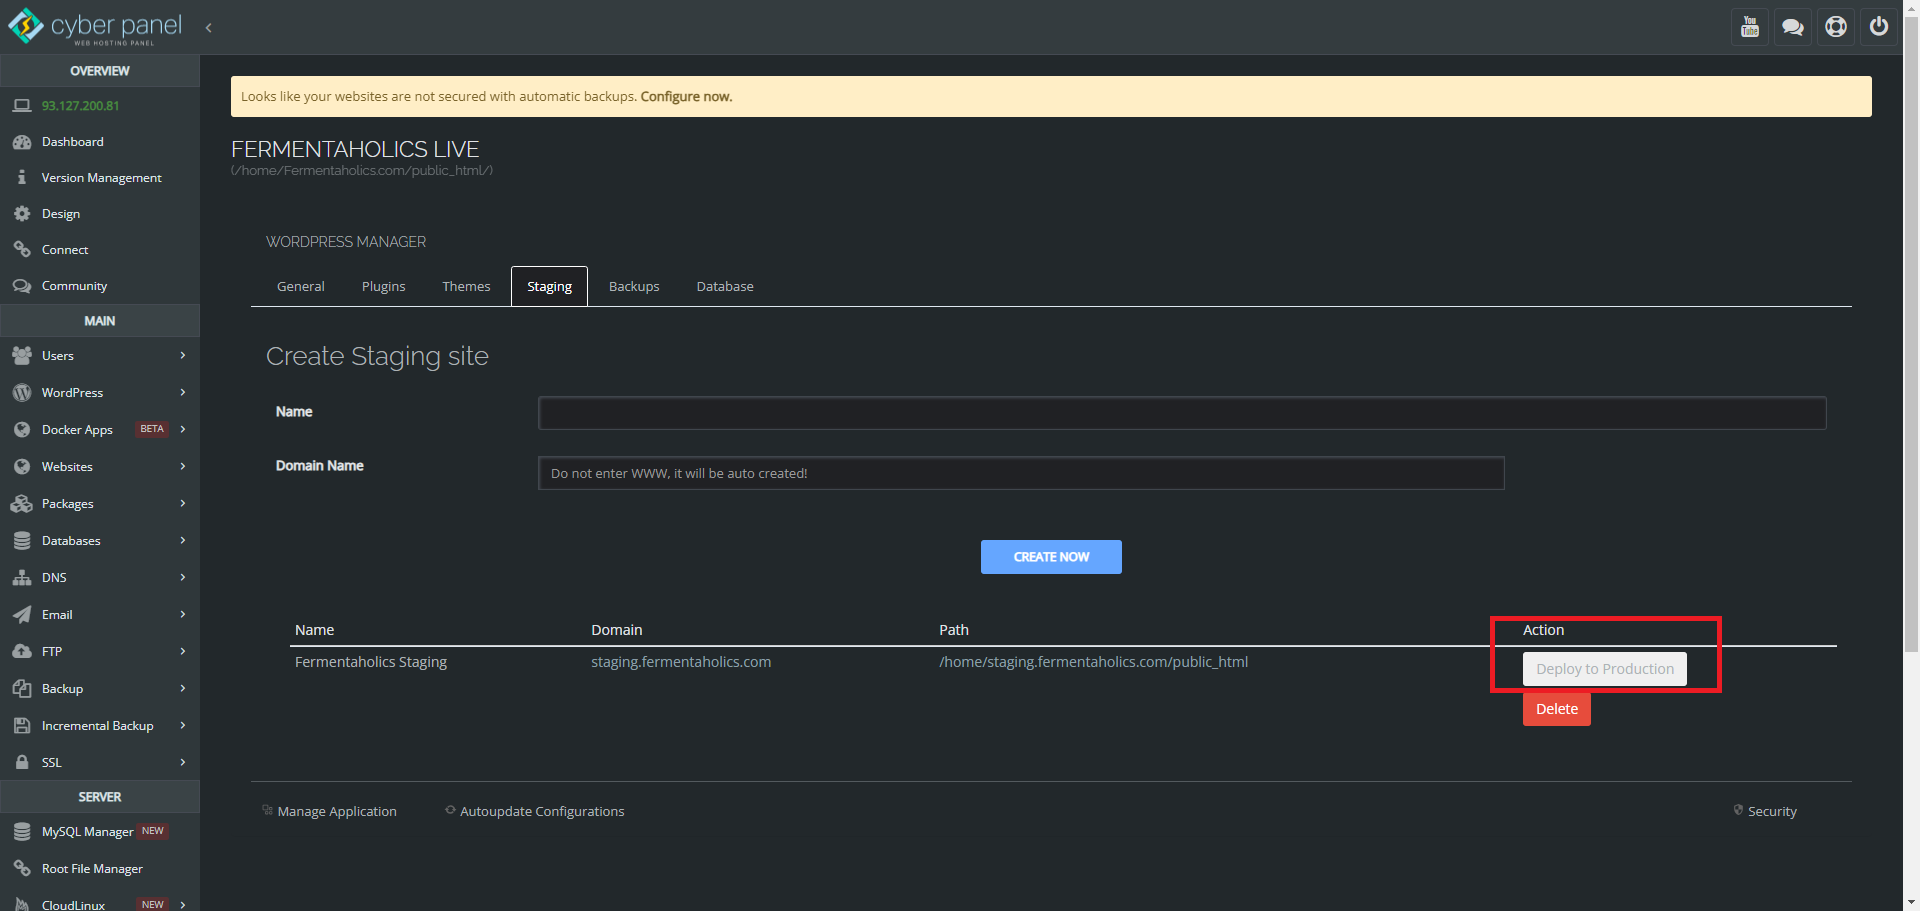Click the MySQL Manager database icon
Screen dimensions: 1920x911
tap(22, 831)
